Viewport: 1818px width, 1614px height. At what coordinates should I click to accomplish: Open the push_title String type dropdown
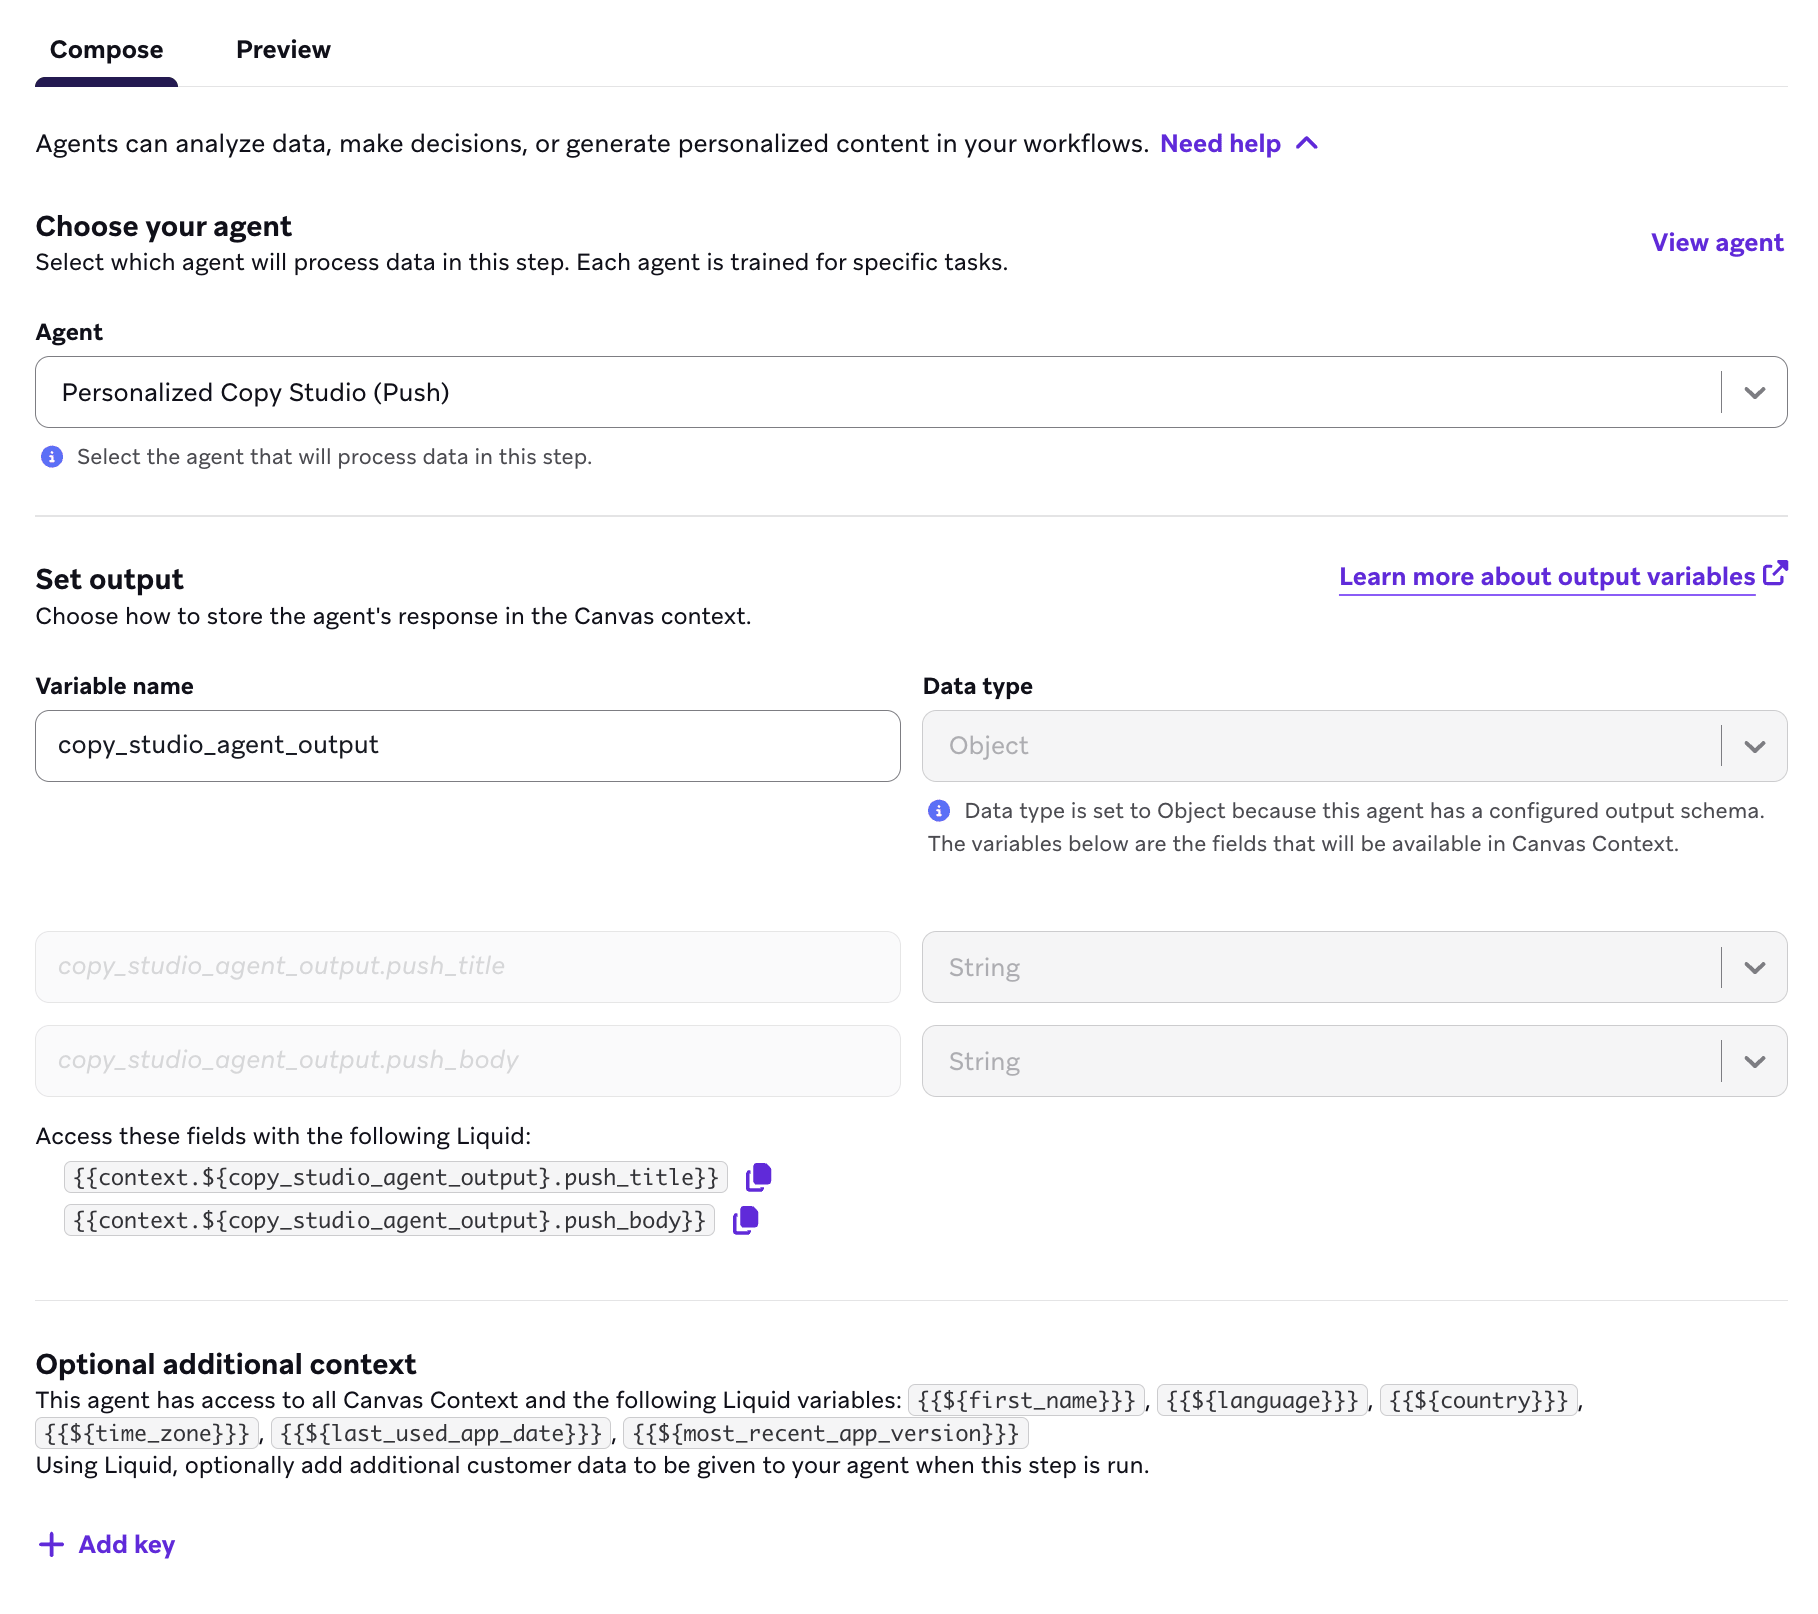[1754, 967]
